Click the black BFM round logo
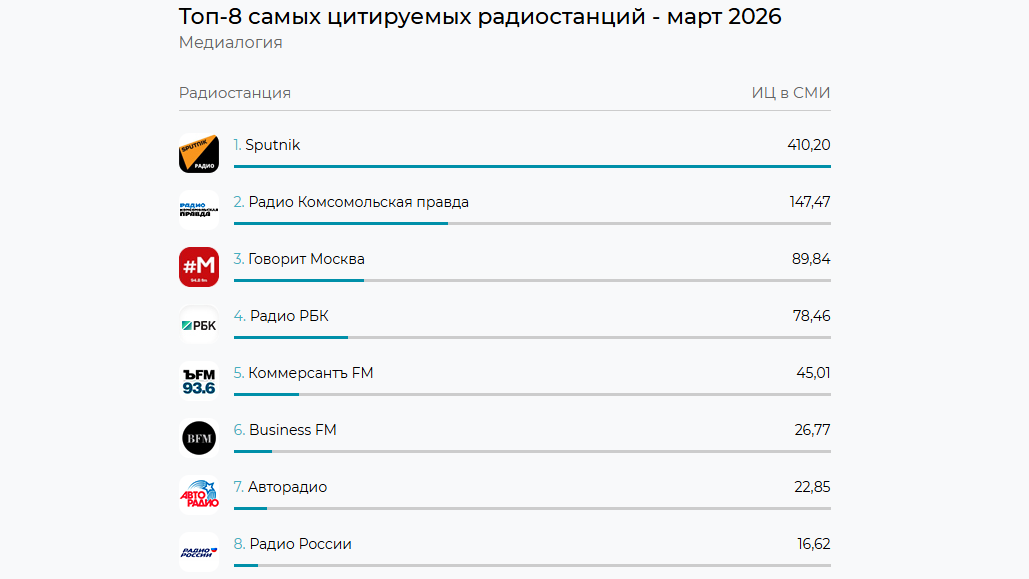Image resolution: width=1029 pixels, height=579 pixels. [198, 438]
